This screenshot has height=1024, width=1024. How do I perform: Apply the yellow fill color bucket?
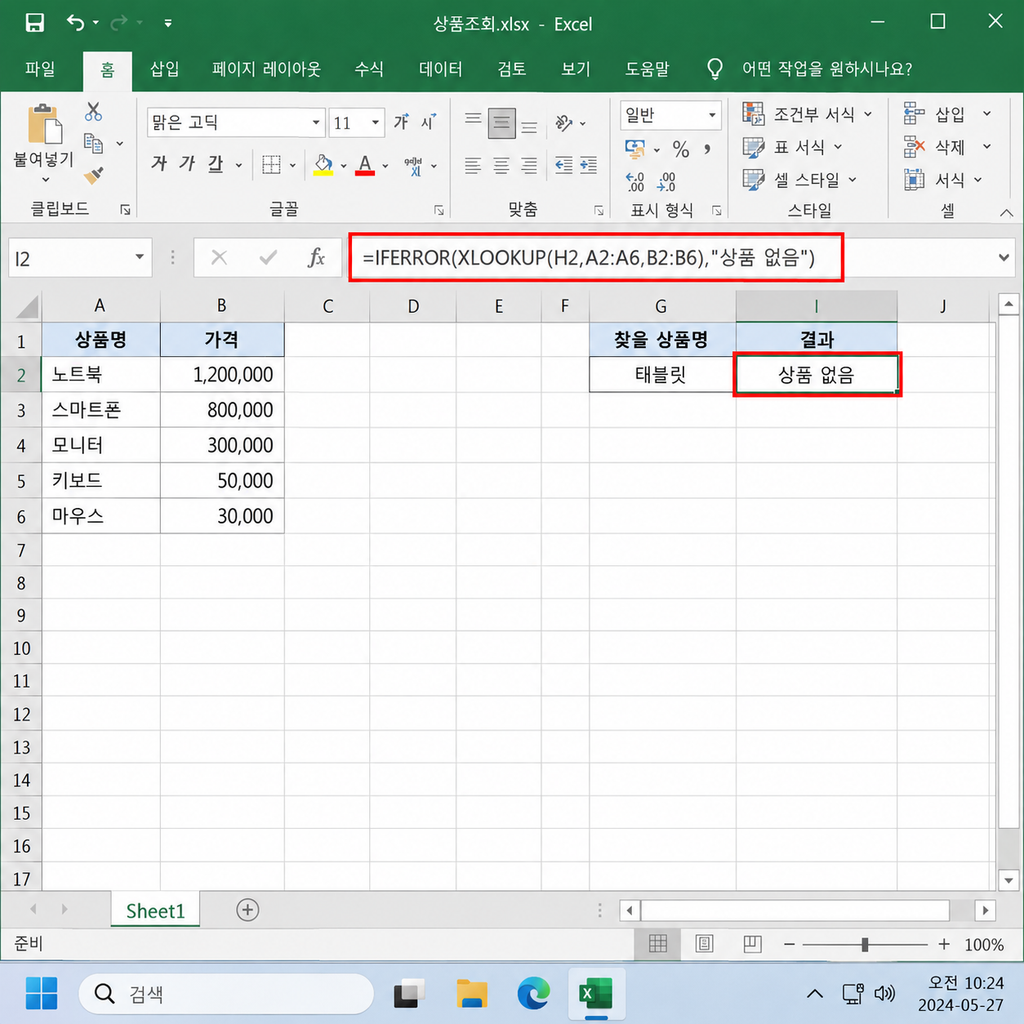click(323, 165)
